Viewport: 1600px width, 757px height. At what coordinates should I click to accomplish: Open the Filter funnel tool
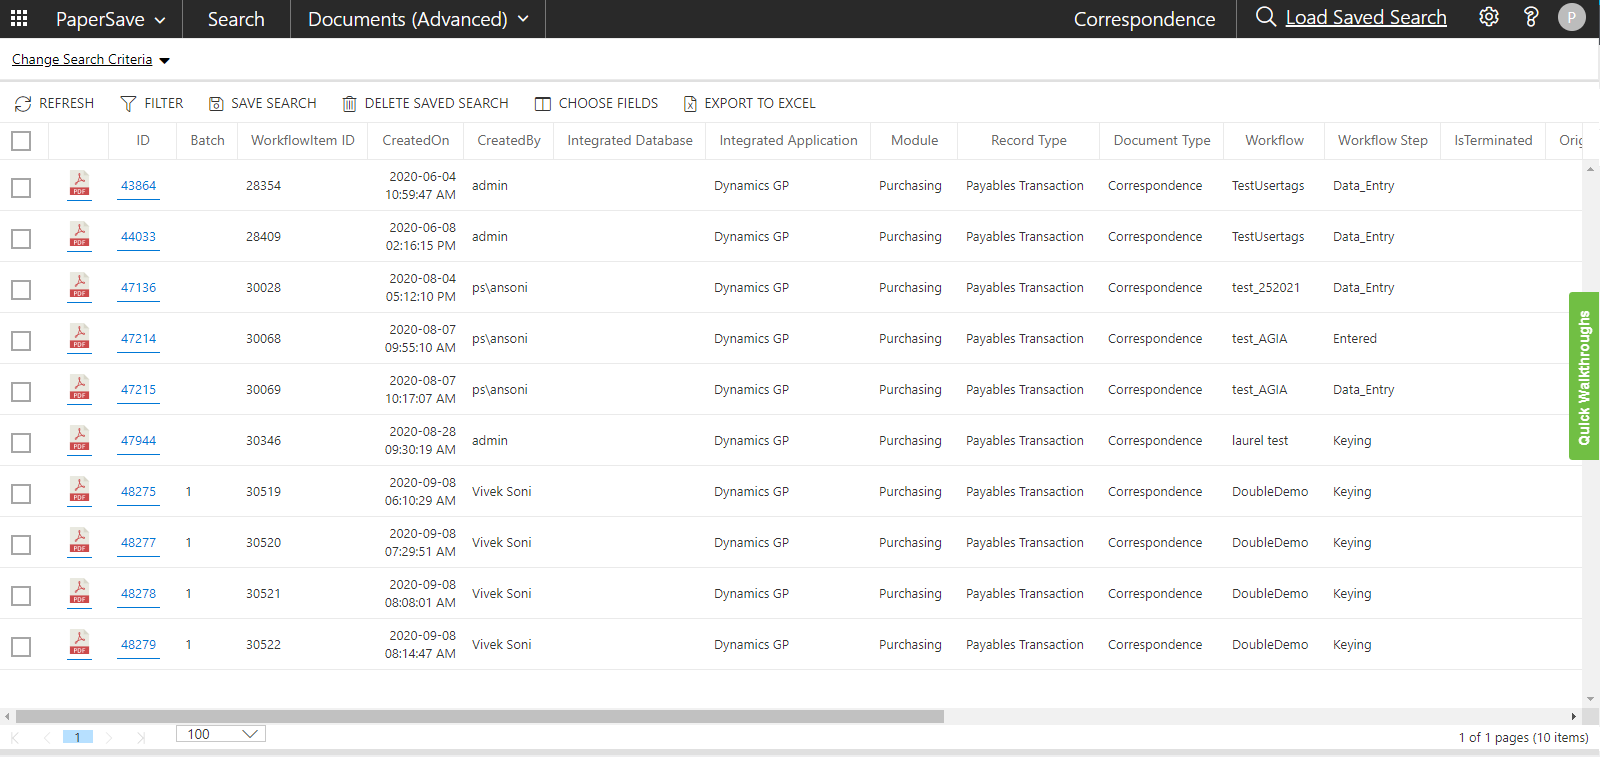[x=128, y=104]
